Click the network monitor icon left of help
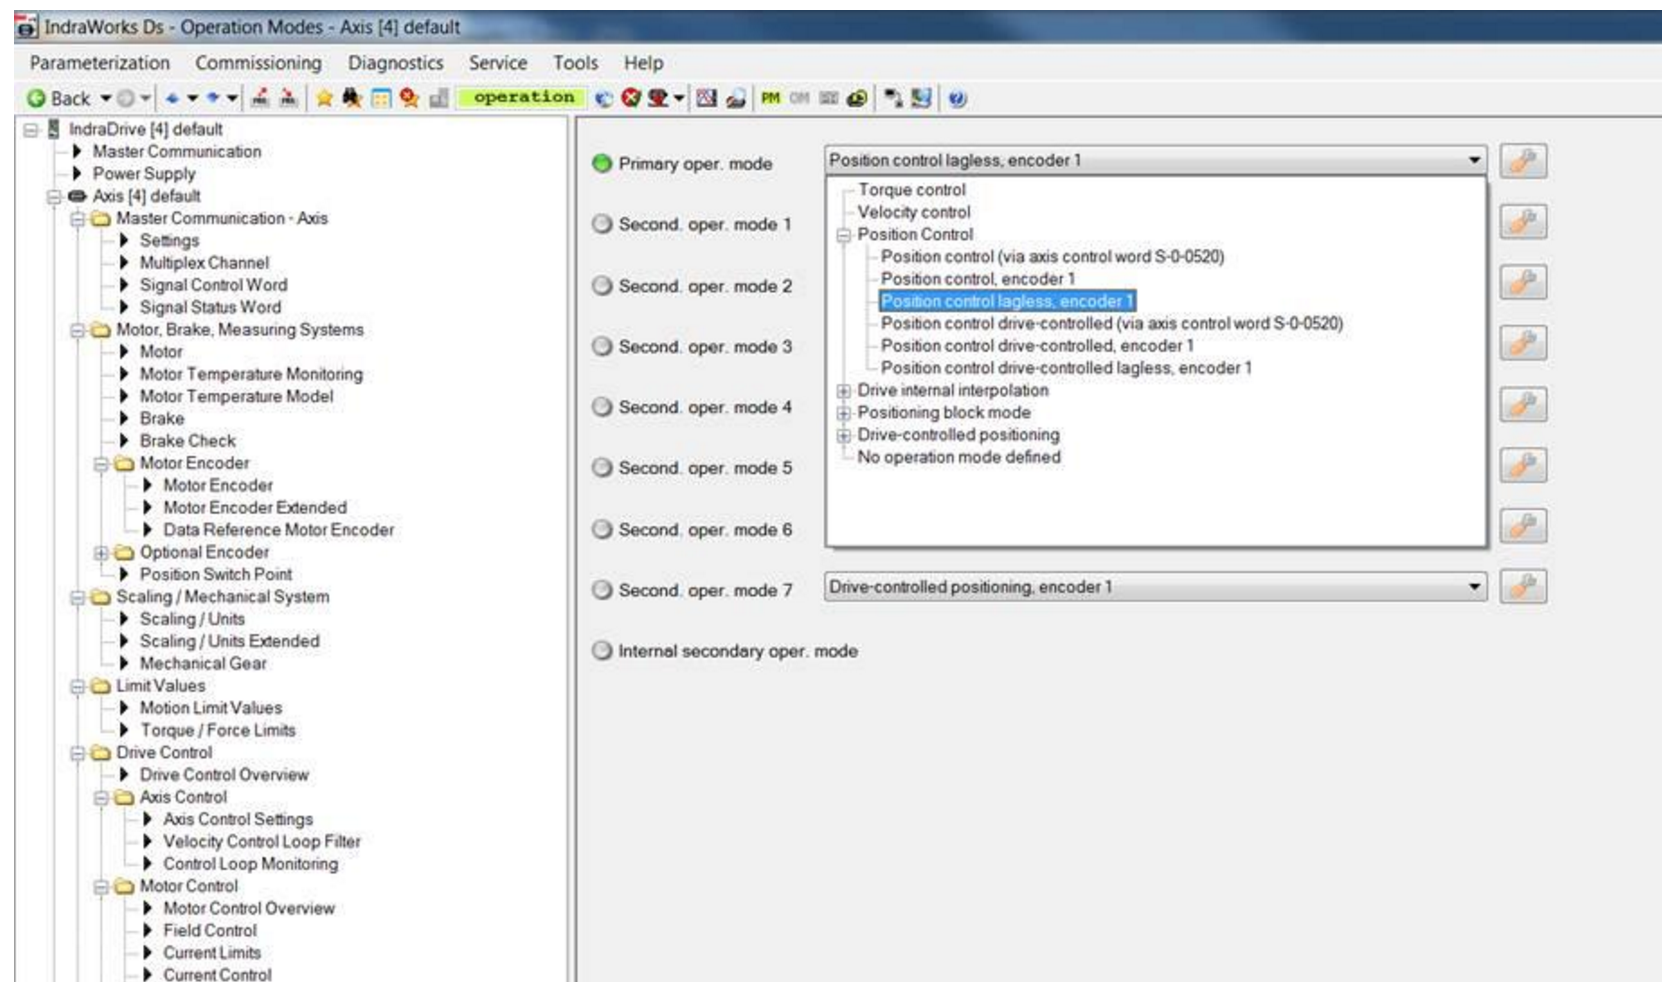Screen dimensions: 1662x982 tap(921, 98)
